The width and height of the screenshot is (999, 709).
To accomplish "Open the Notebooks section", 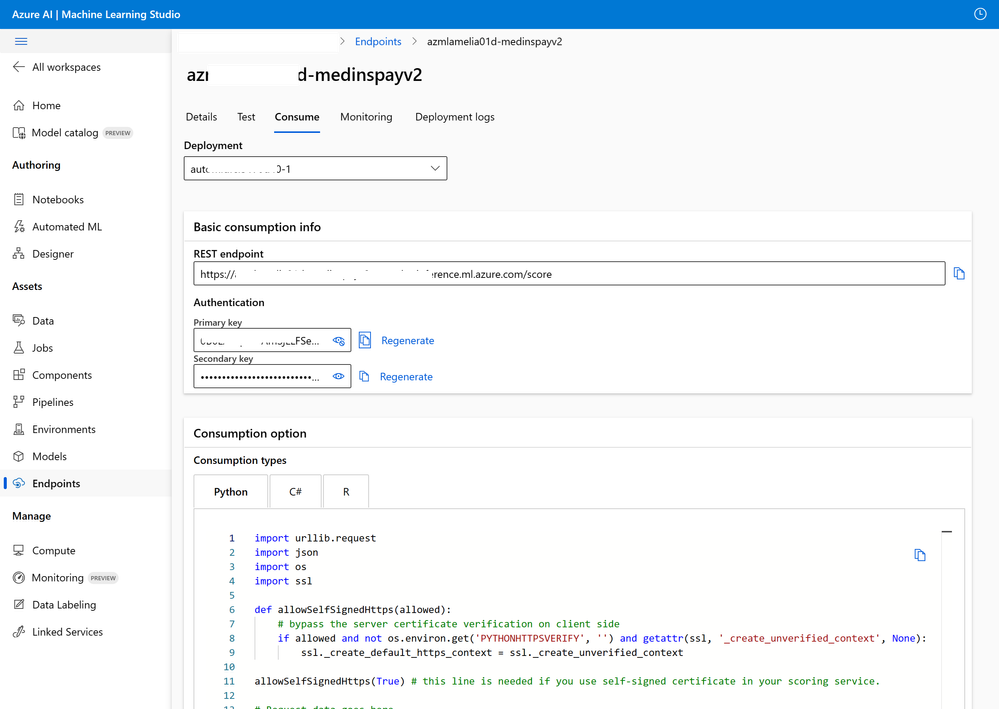I will coord(58,199).
